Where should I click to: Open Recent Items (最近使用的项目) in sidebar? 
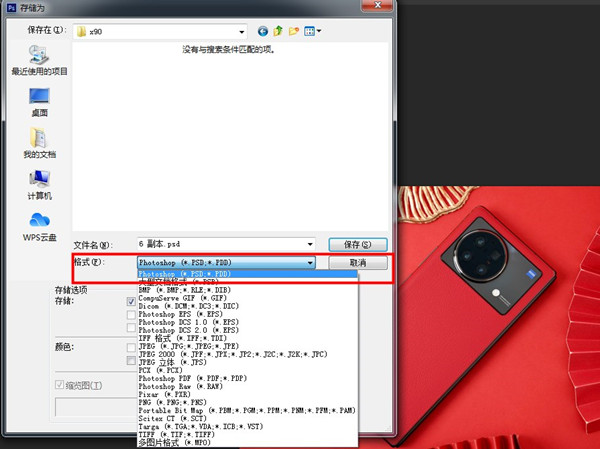coord(39,60)
